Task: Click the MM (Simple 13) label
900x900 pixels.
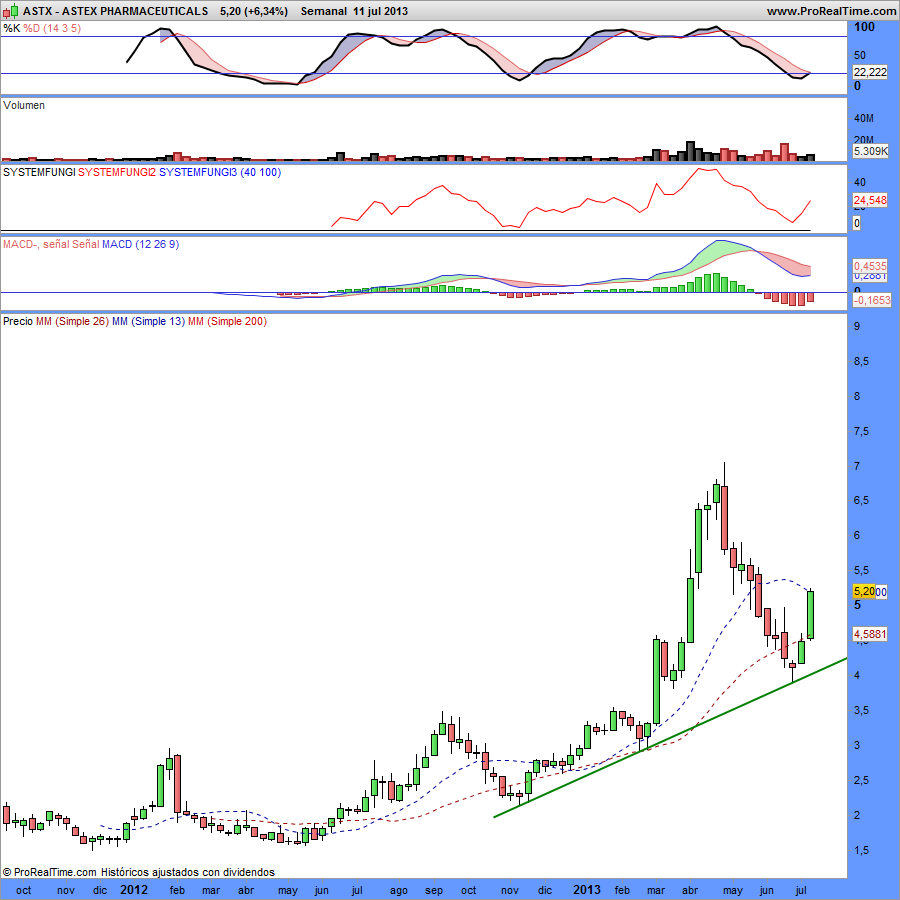Action: pos(149,321)
